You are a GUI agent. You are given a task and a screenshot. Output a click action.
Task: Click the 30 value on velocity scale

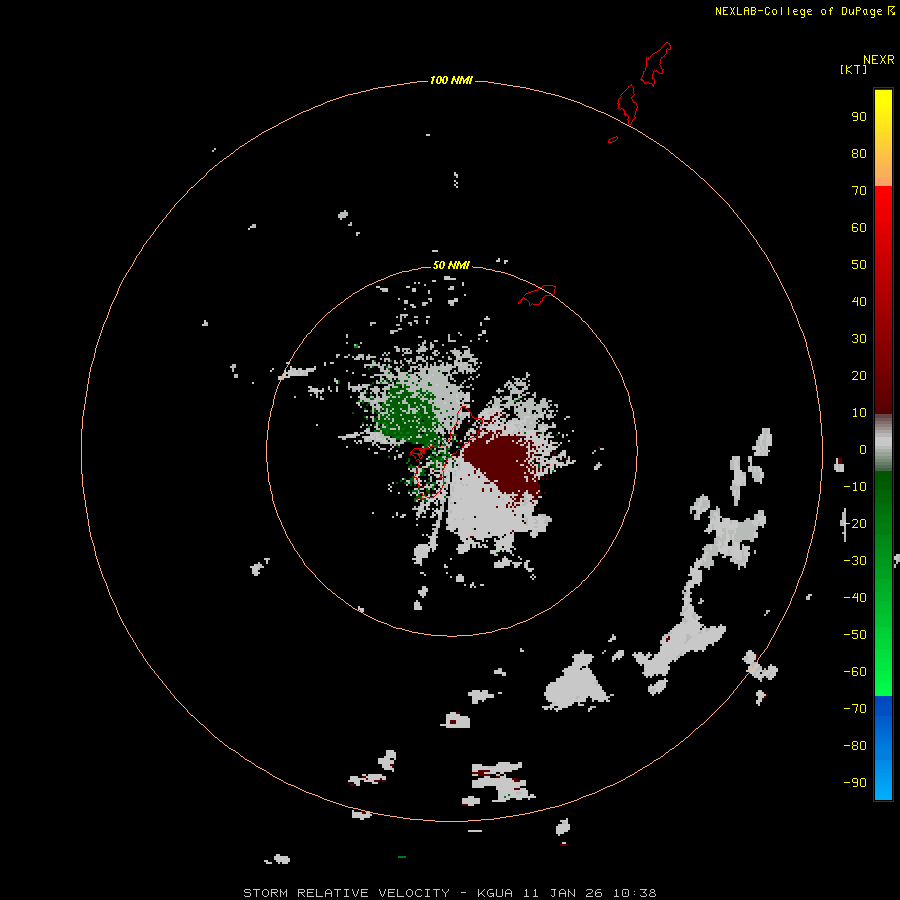tap(859, 339)
